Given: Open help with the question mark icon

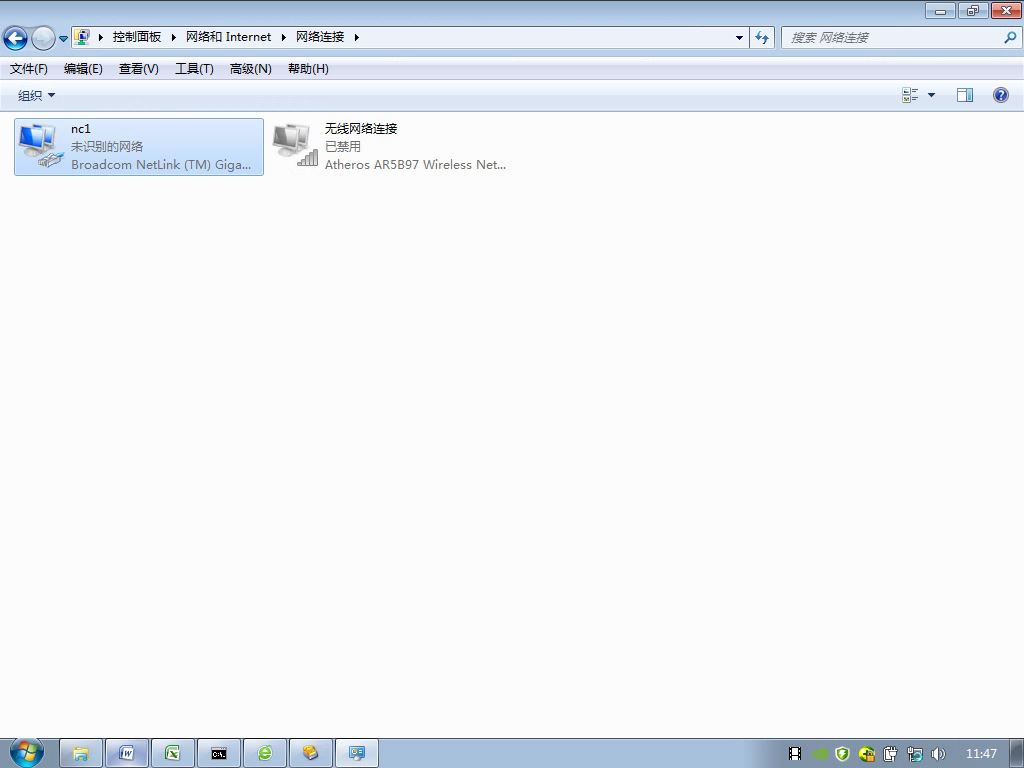Looking at the screenshot, I should click(x=1000, y=95).
